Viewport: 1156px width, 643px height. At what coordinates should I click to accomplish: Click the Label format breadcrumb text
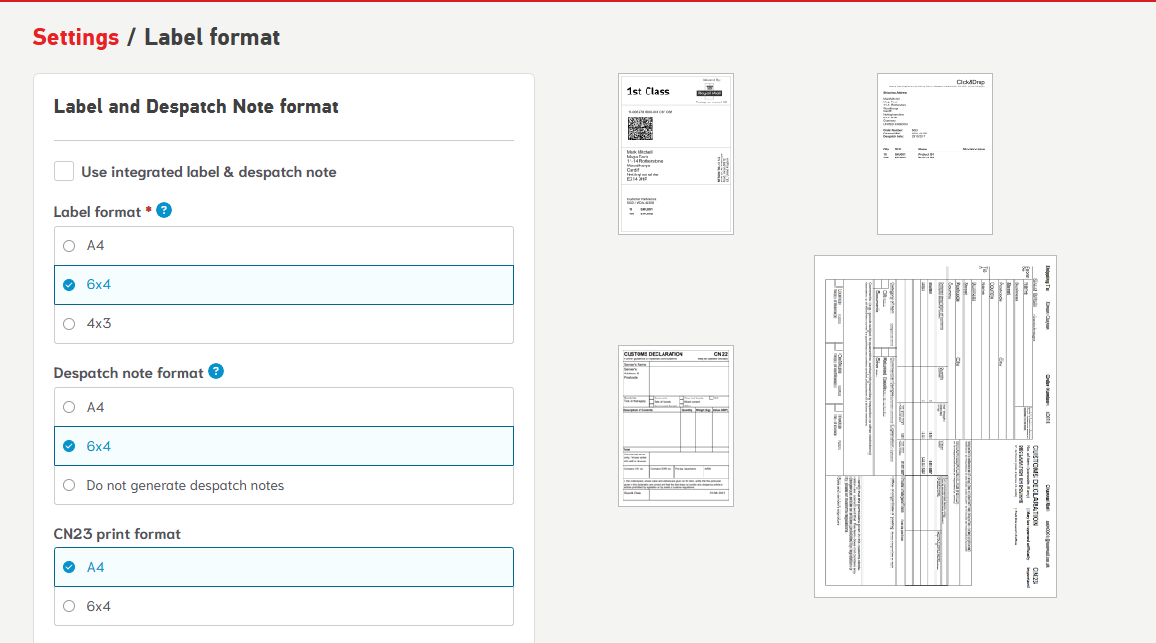pos(212,38)
